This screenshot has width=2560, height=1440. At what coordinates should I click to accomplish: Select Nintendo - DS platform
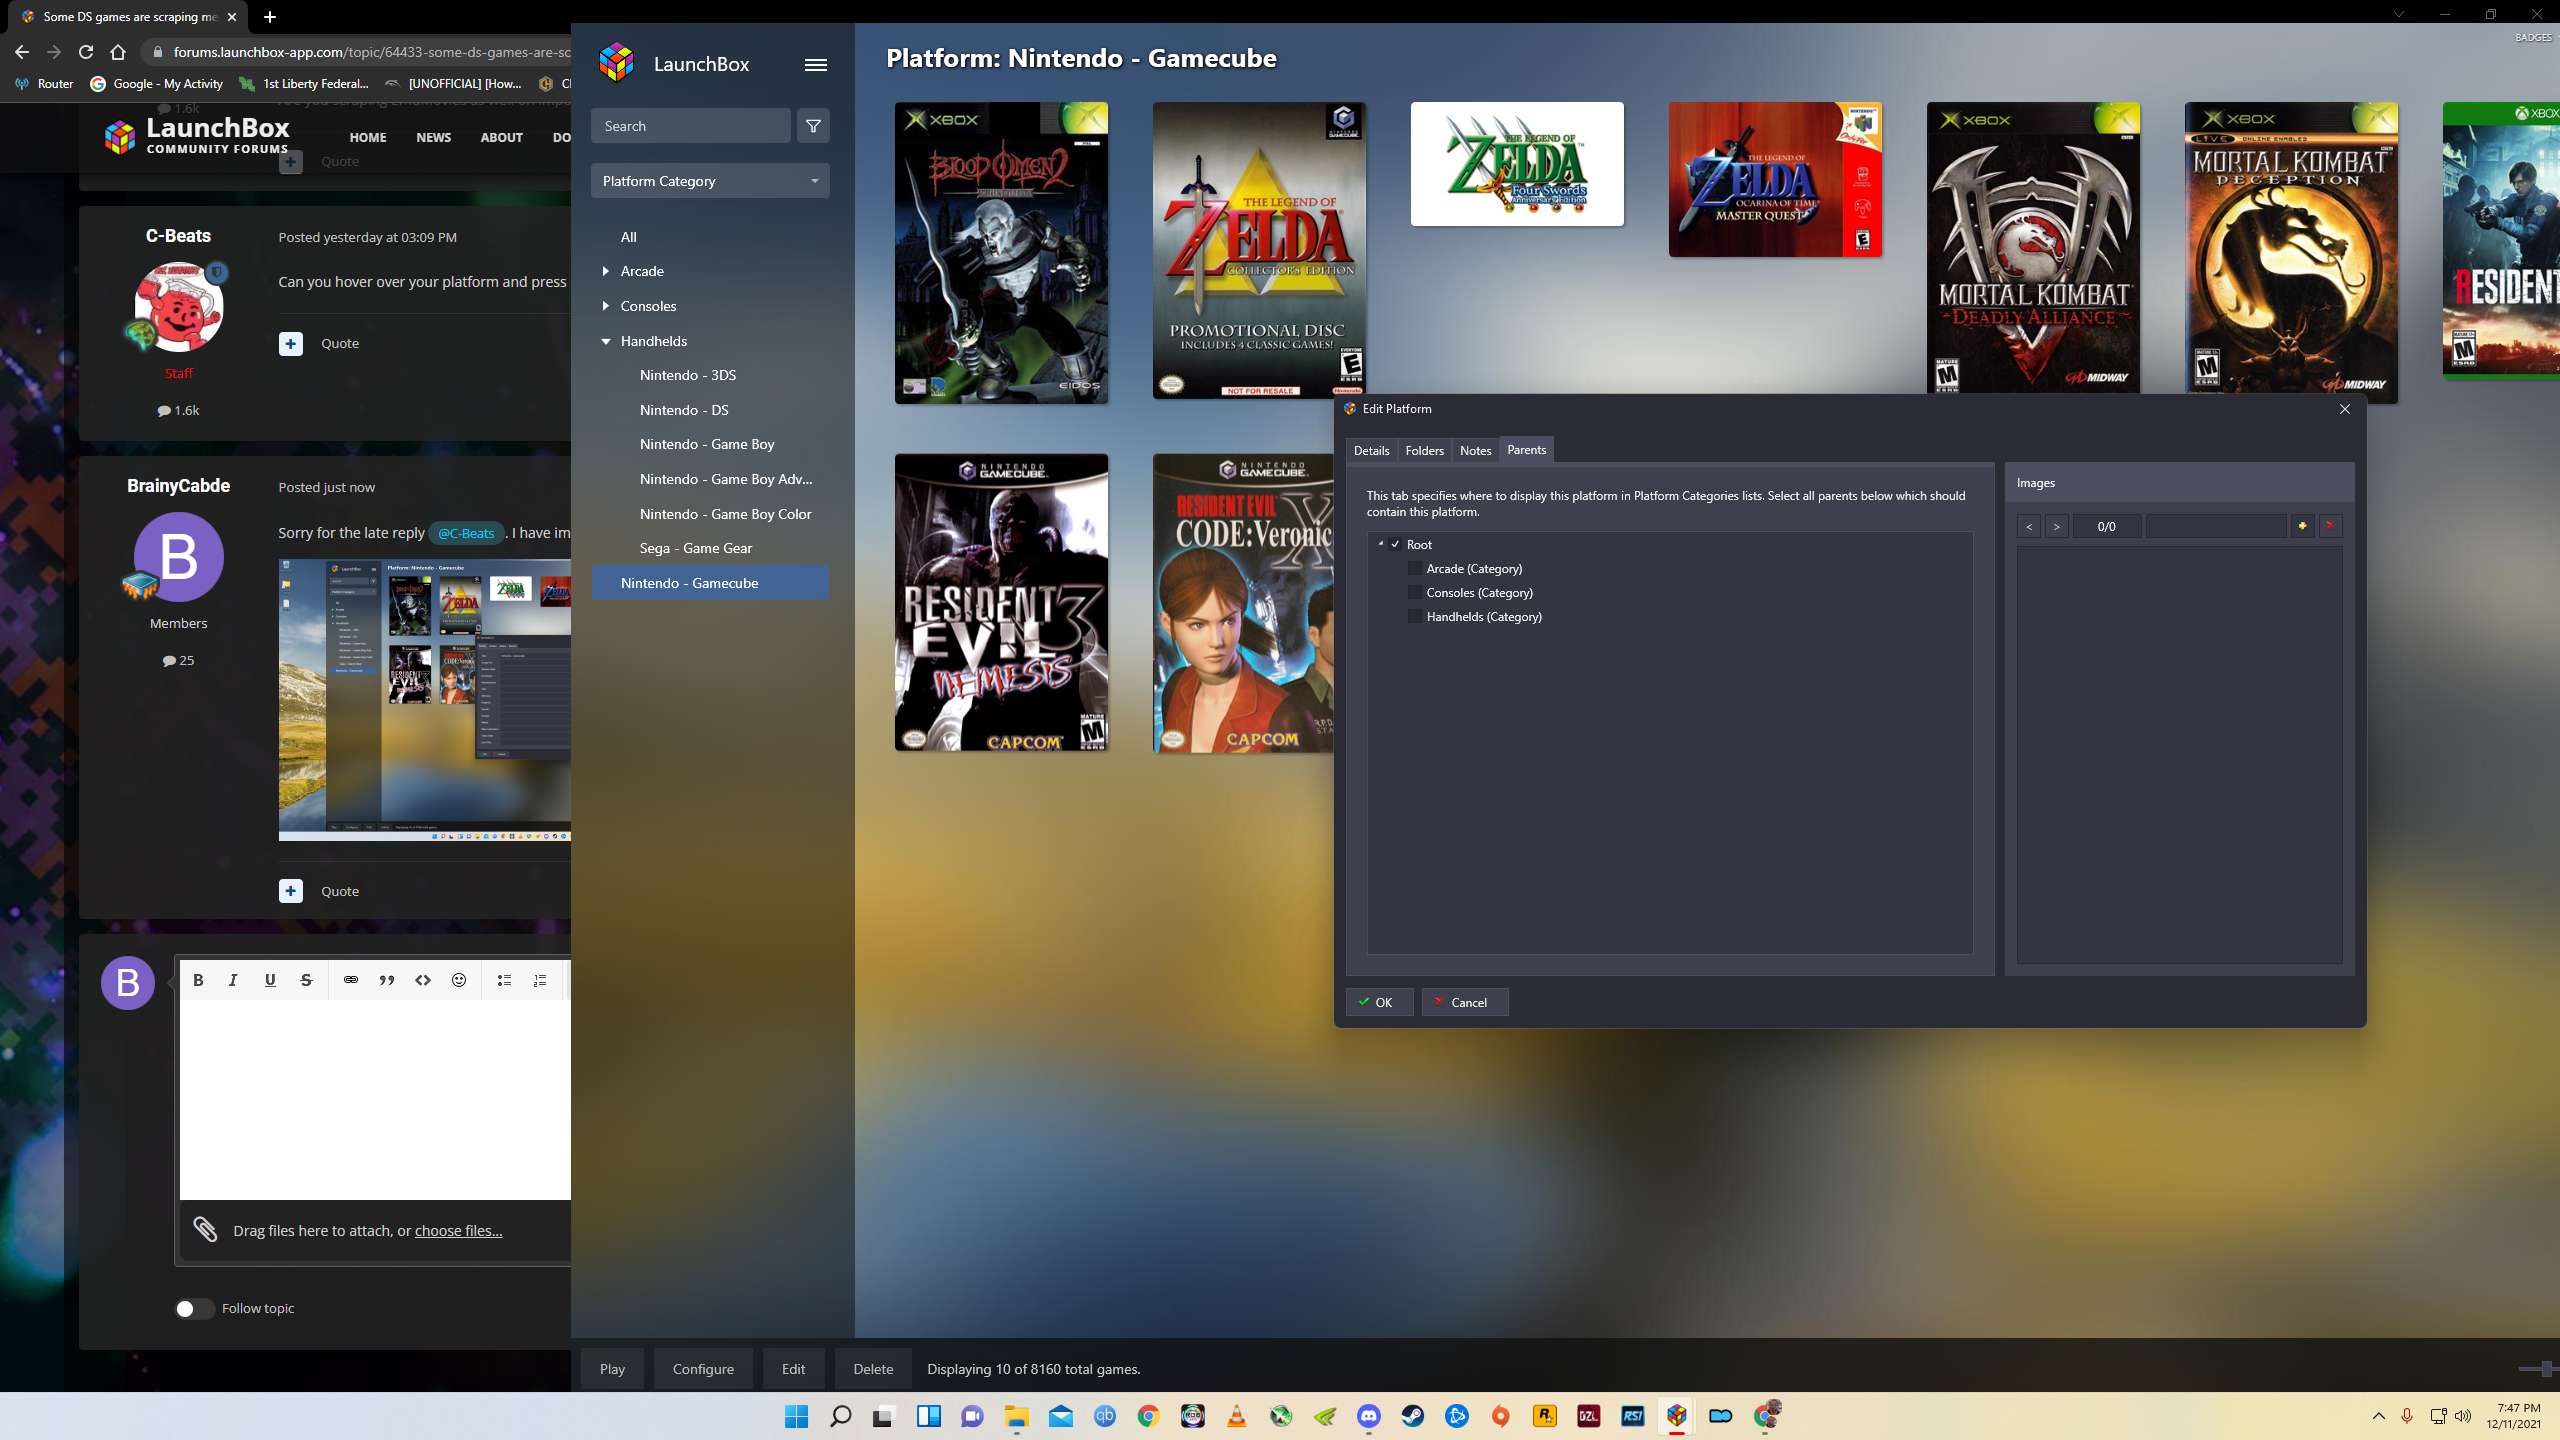684,410
